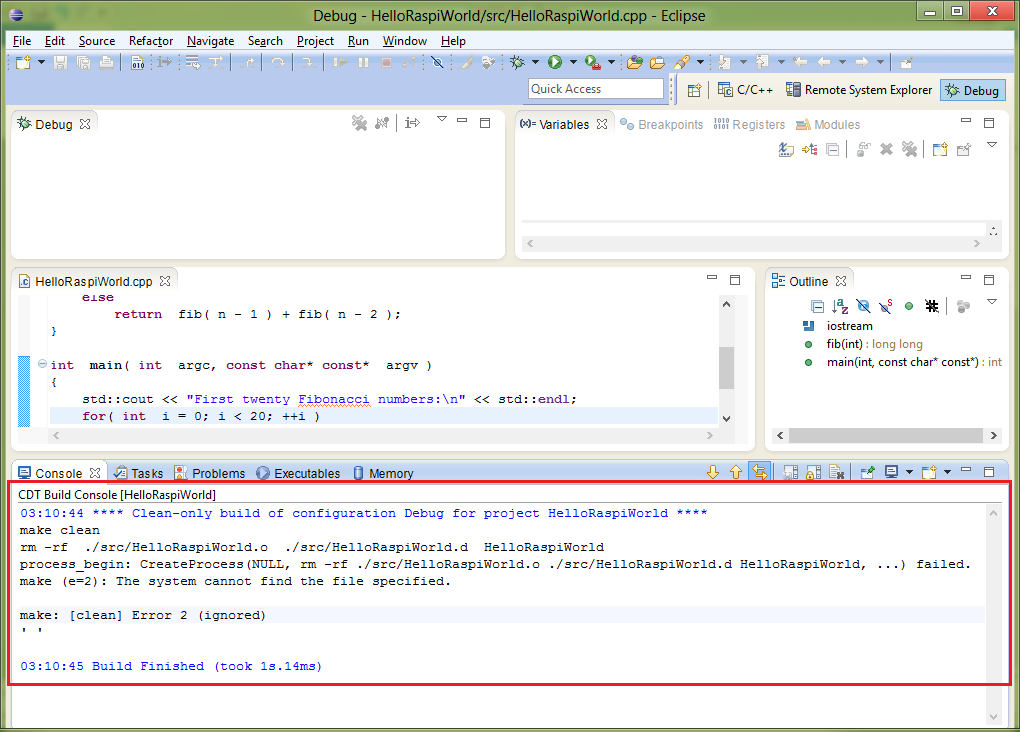Collapse the main function fold marker
The height and width of the screenshot is (732, 1020).
pyautogui.click(x=42, y=364)
